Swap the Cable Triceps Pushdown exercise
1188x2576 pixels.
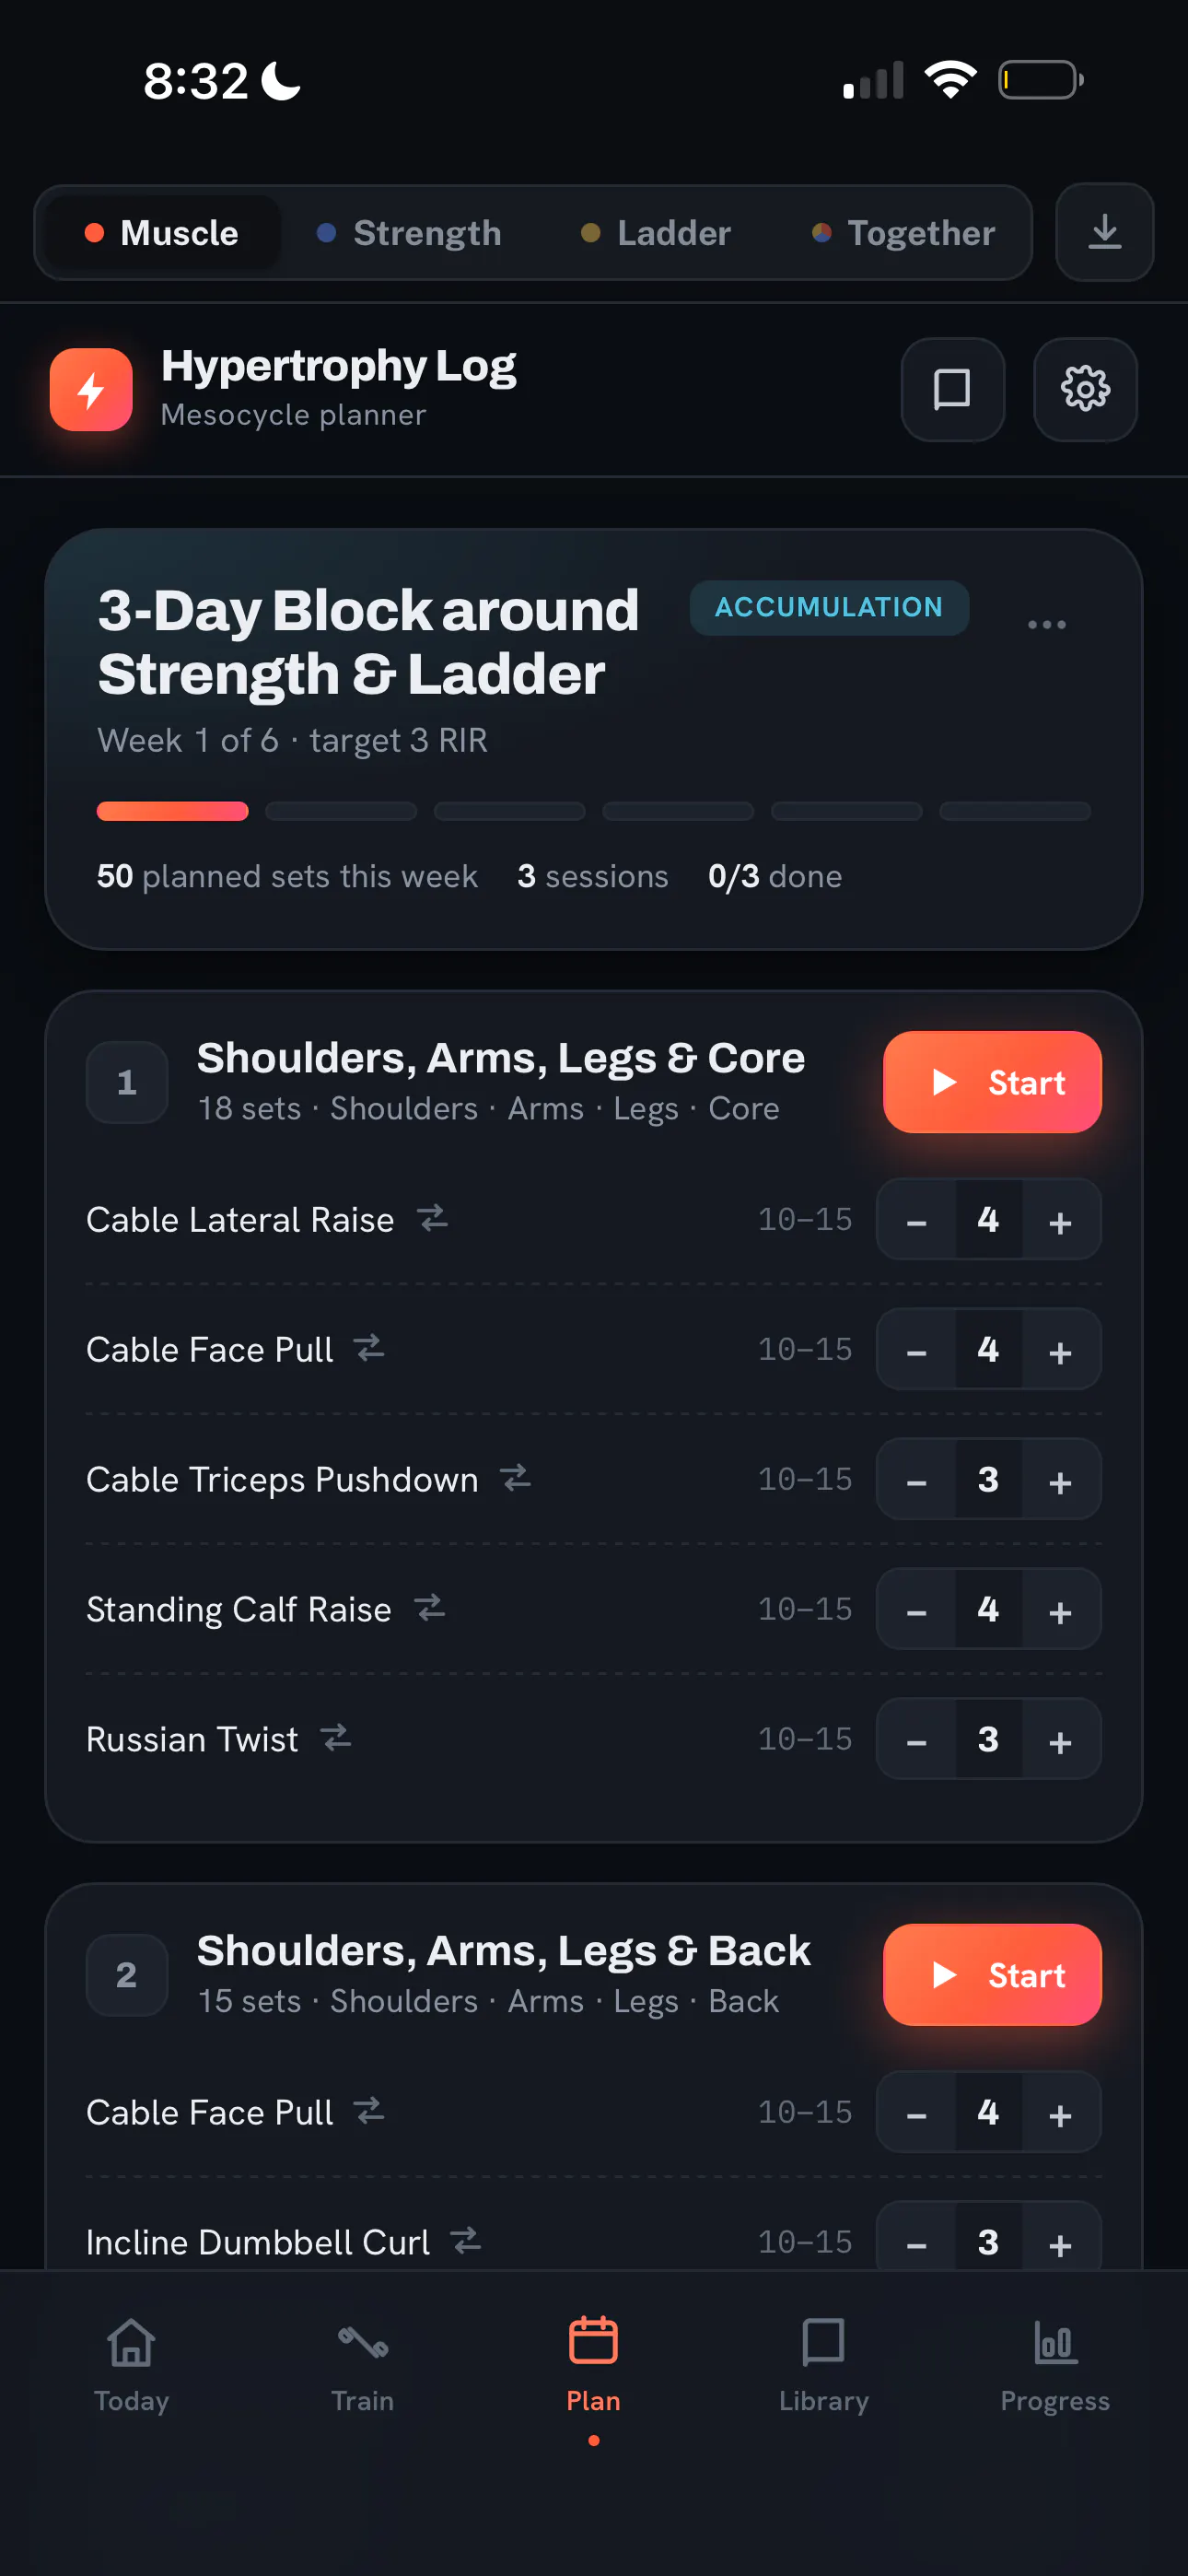(x=516, y=1478)
